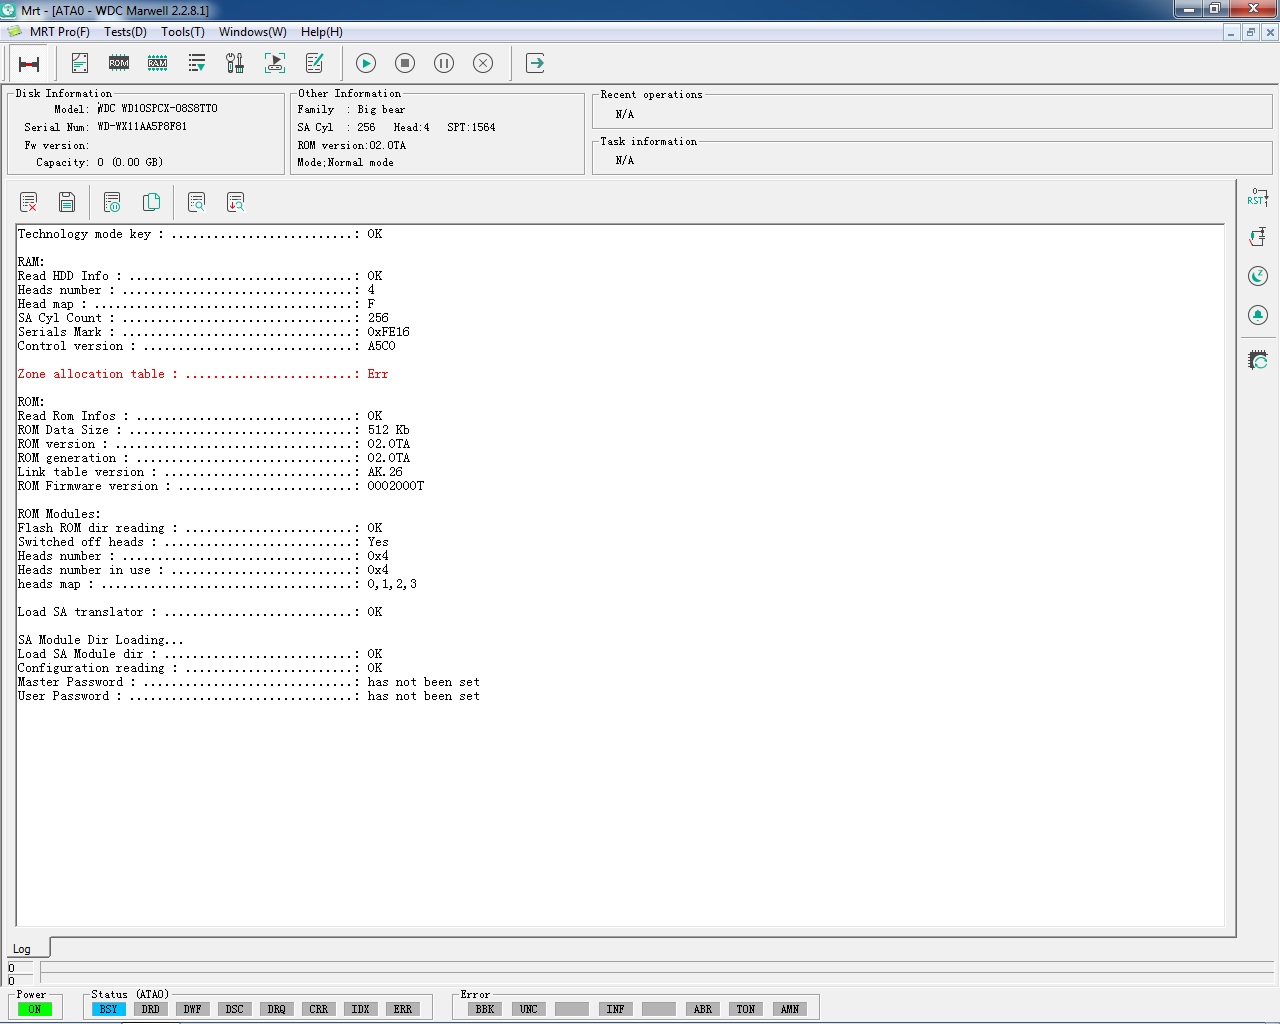Click the chip refresh icon in sidebar
Image resolution: width=1280 pixels, height=1024 pixels.
[1258, 359]
